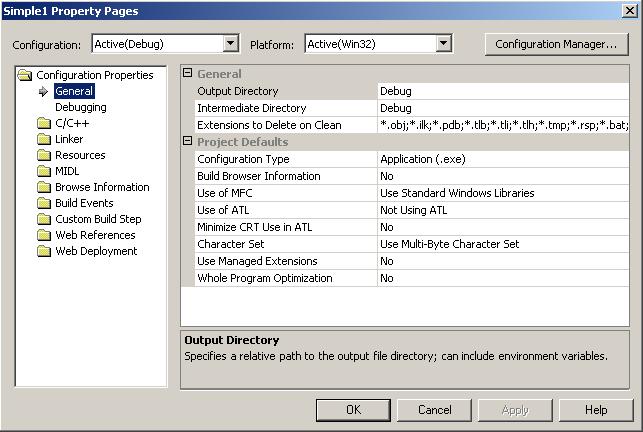Screen dimensions: 643x432
Task: Select the Web Deployment node
Action: tap(96, 251)
